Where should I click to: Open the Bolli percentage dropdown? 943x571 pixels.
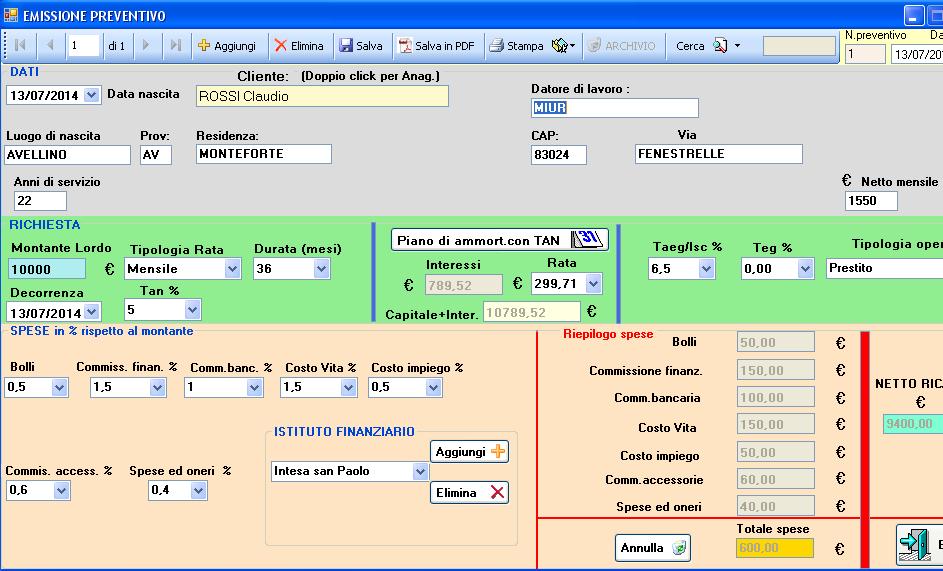tap(59, 387)
